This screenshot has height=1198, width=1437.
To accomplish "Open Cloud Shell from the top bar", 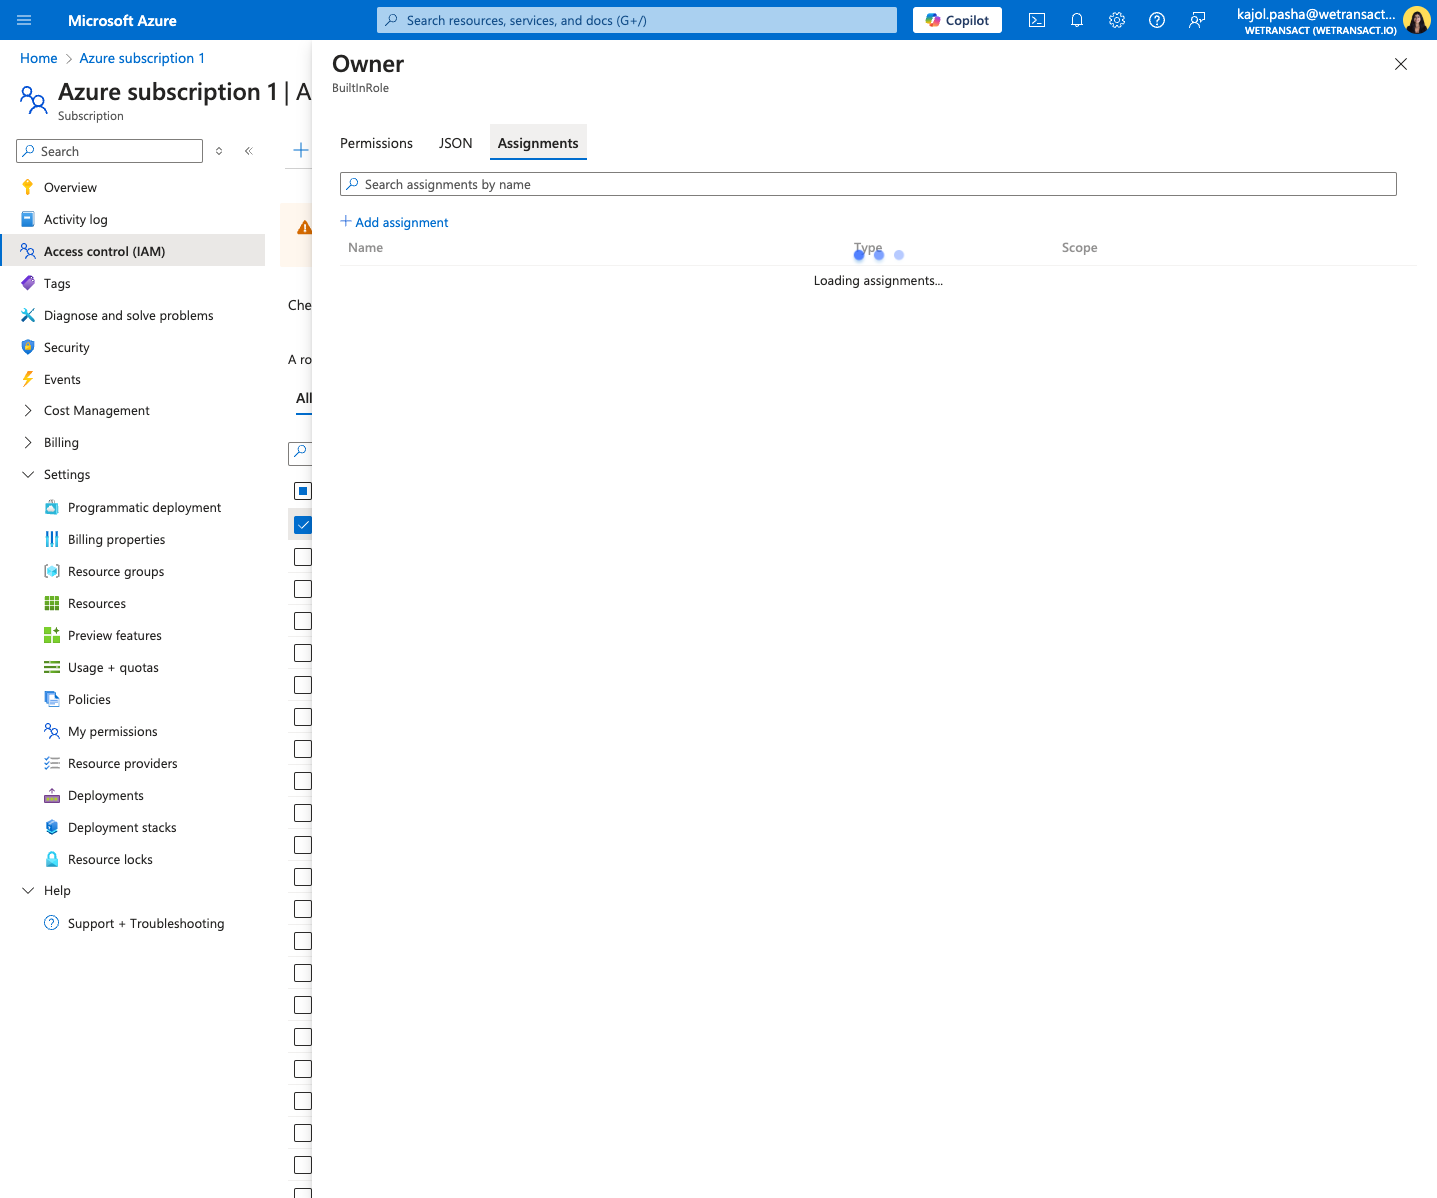I will [1037, 20].
